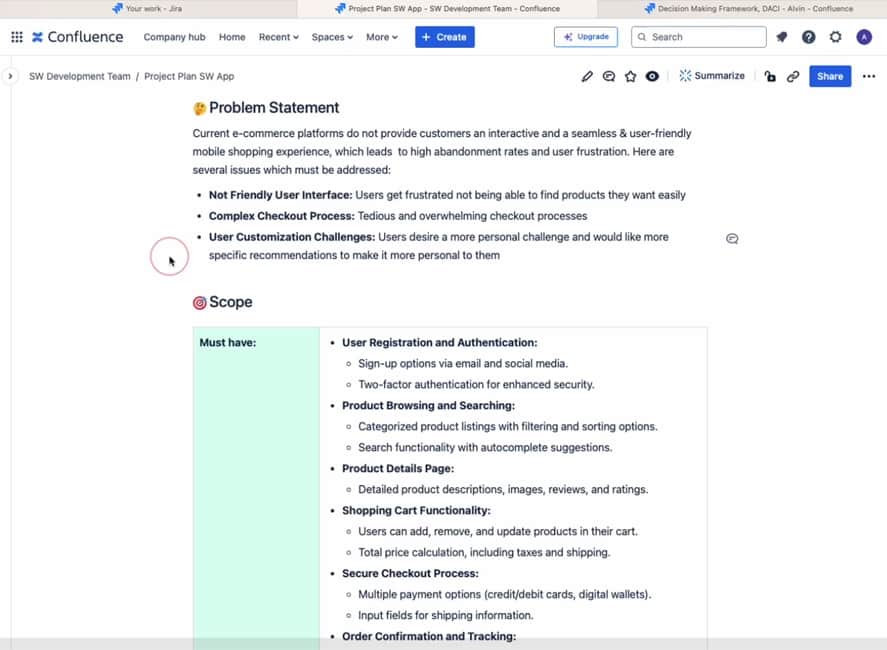Edit the page with pencil icon
The height and width of the screenshot is (650, 887).
pyautogui.click(x=587, y=76)
